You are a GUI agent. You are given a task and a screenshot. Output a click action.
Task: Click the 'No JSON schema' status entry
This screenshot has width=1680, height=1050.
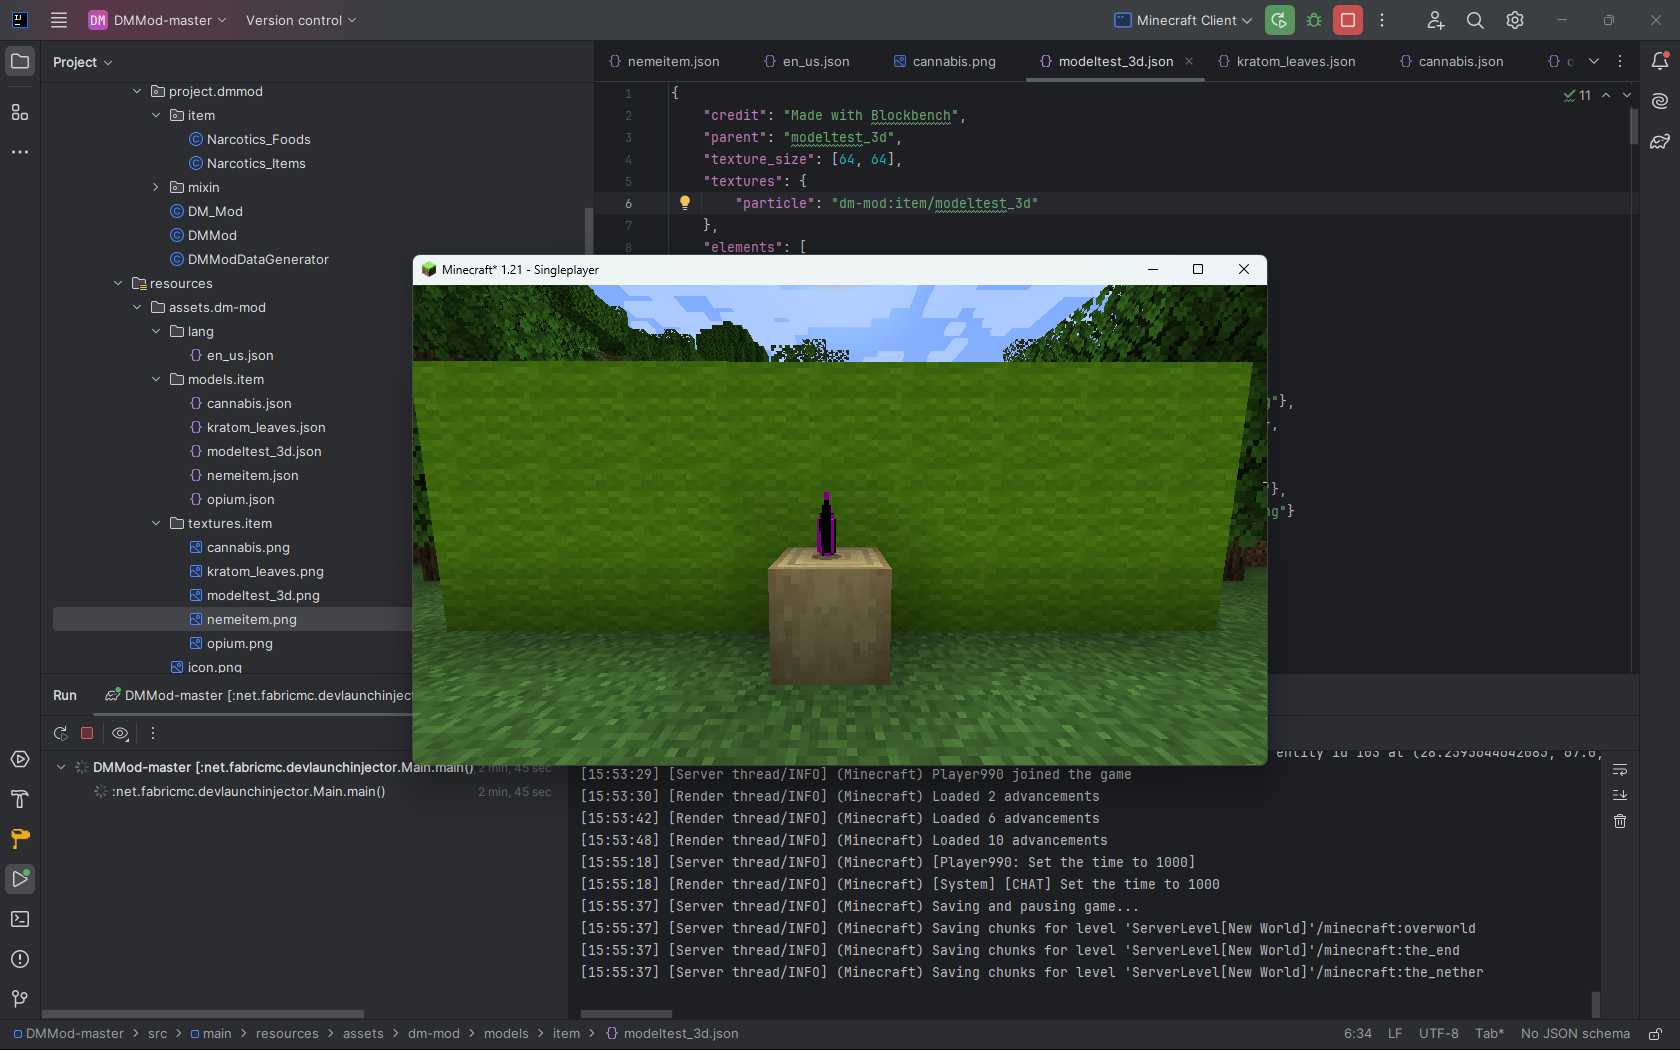pos(1575,1034)
